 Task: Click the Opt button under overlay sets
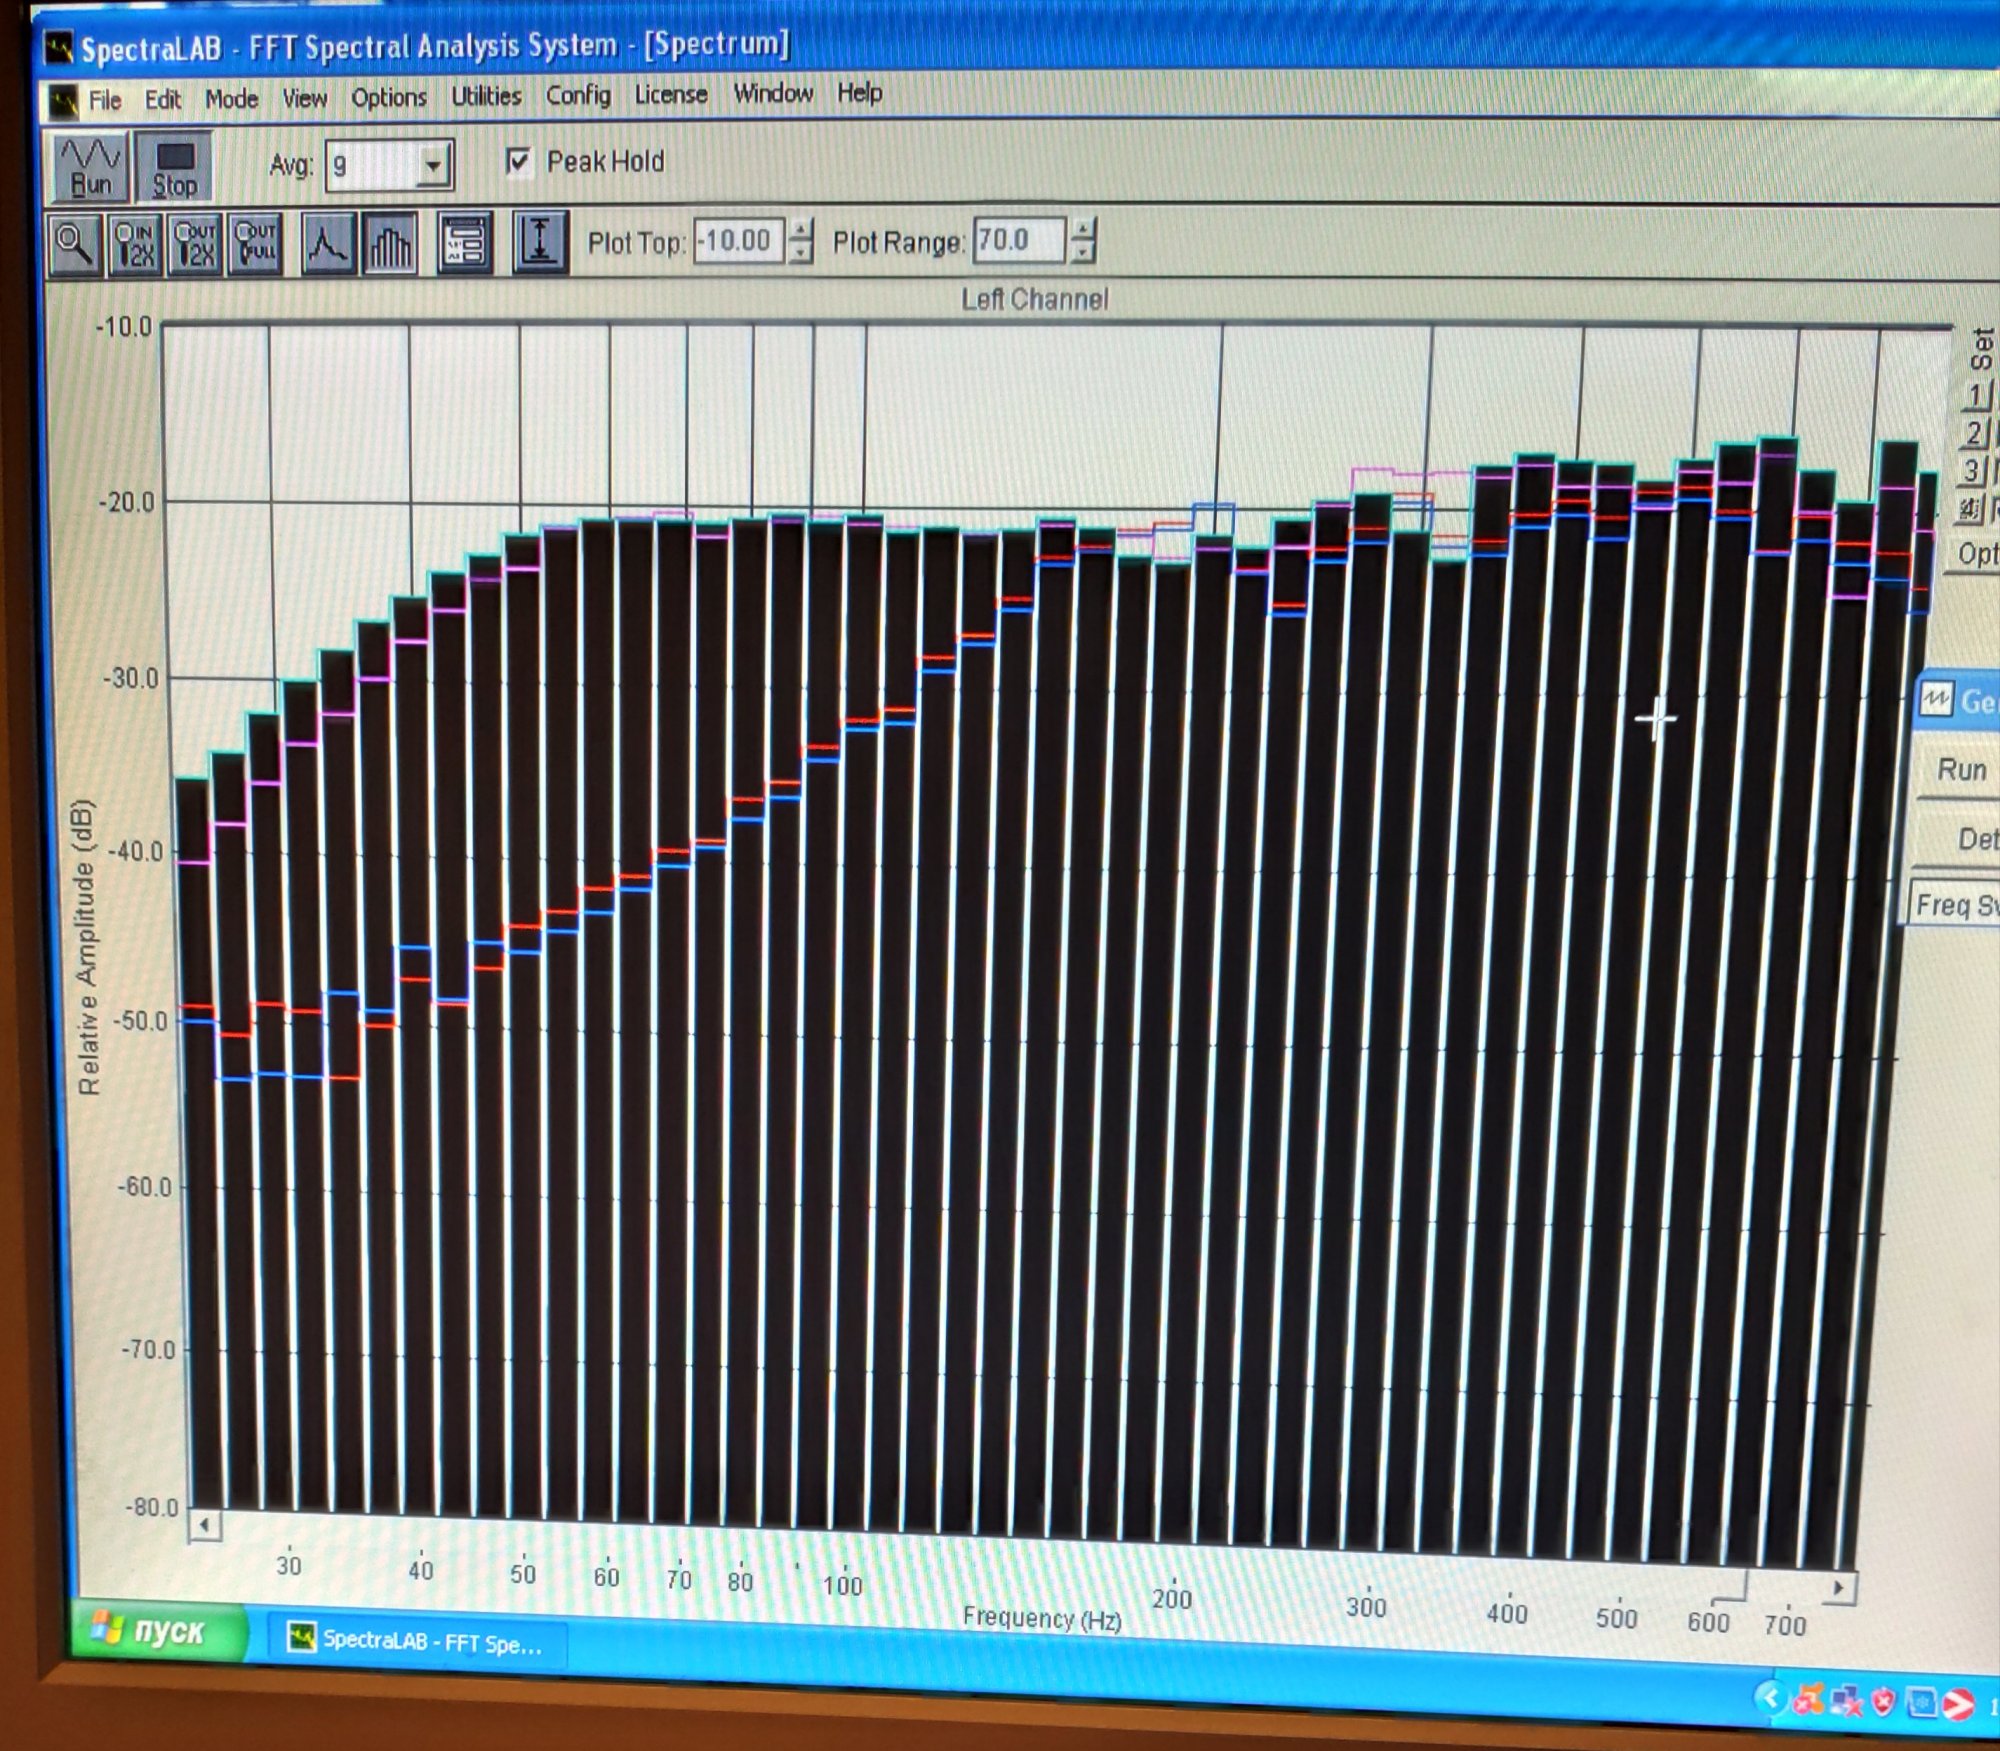1974,554
